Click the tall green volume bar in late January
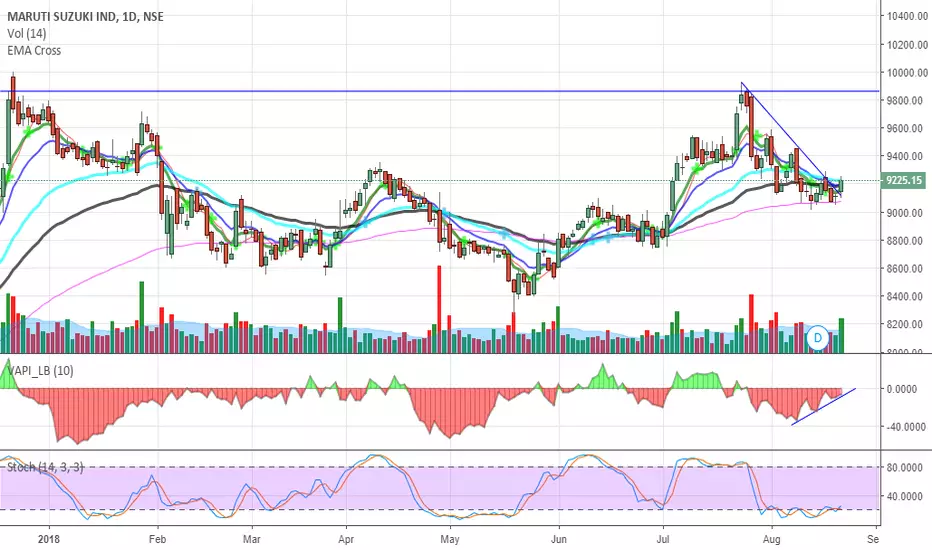The height and width of the screenshot is (550, 932). (x=141, y=317)
